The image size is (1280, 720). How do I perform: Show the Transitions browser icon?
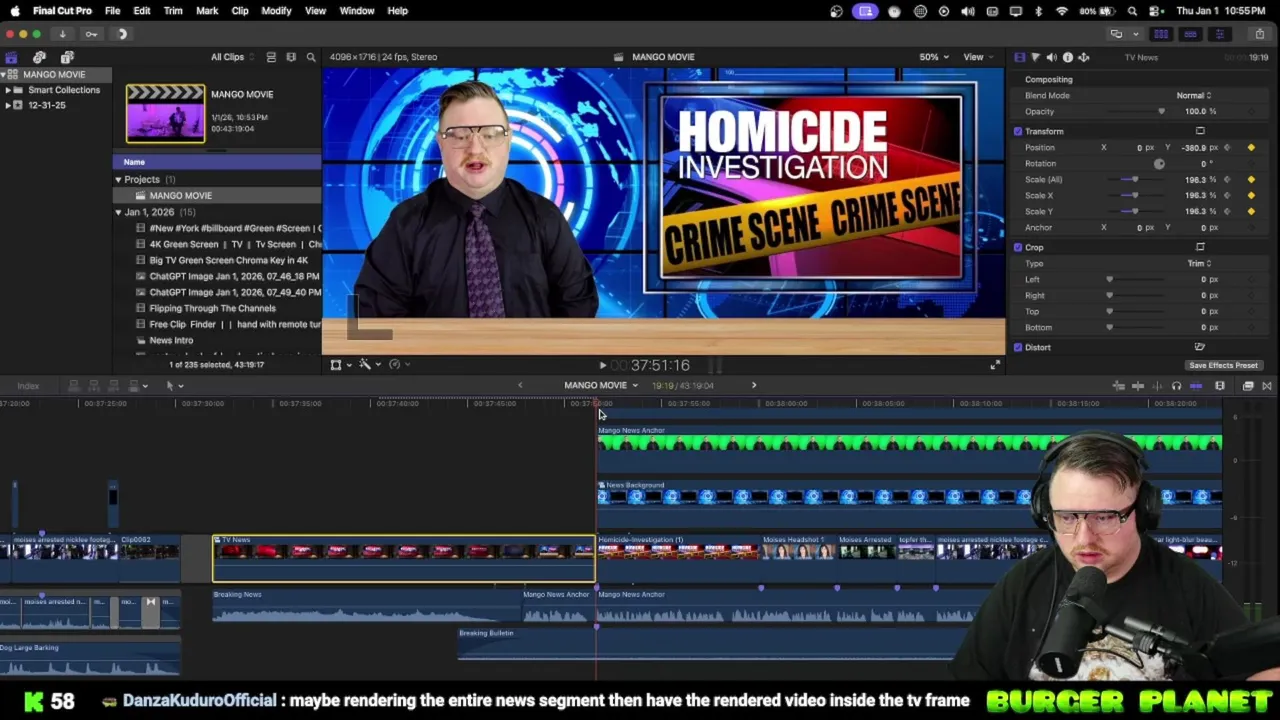pyautogui.click(x=1267, y=386)
